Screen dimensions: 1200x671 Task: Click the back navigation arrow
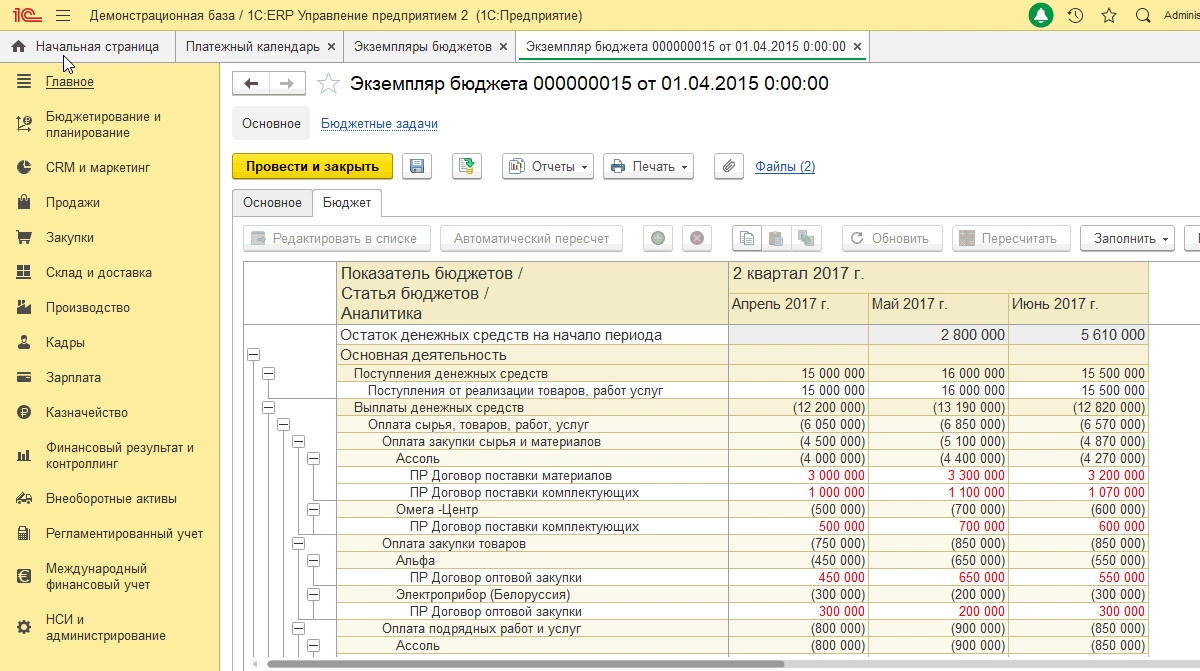coord(251,84)
